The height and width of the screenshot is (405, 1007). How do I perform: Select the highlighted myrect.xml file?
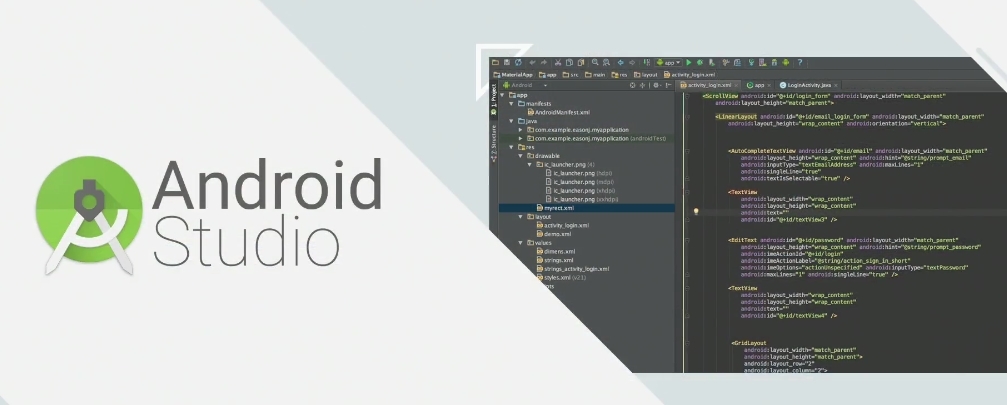point(555,208)
